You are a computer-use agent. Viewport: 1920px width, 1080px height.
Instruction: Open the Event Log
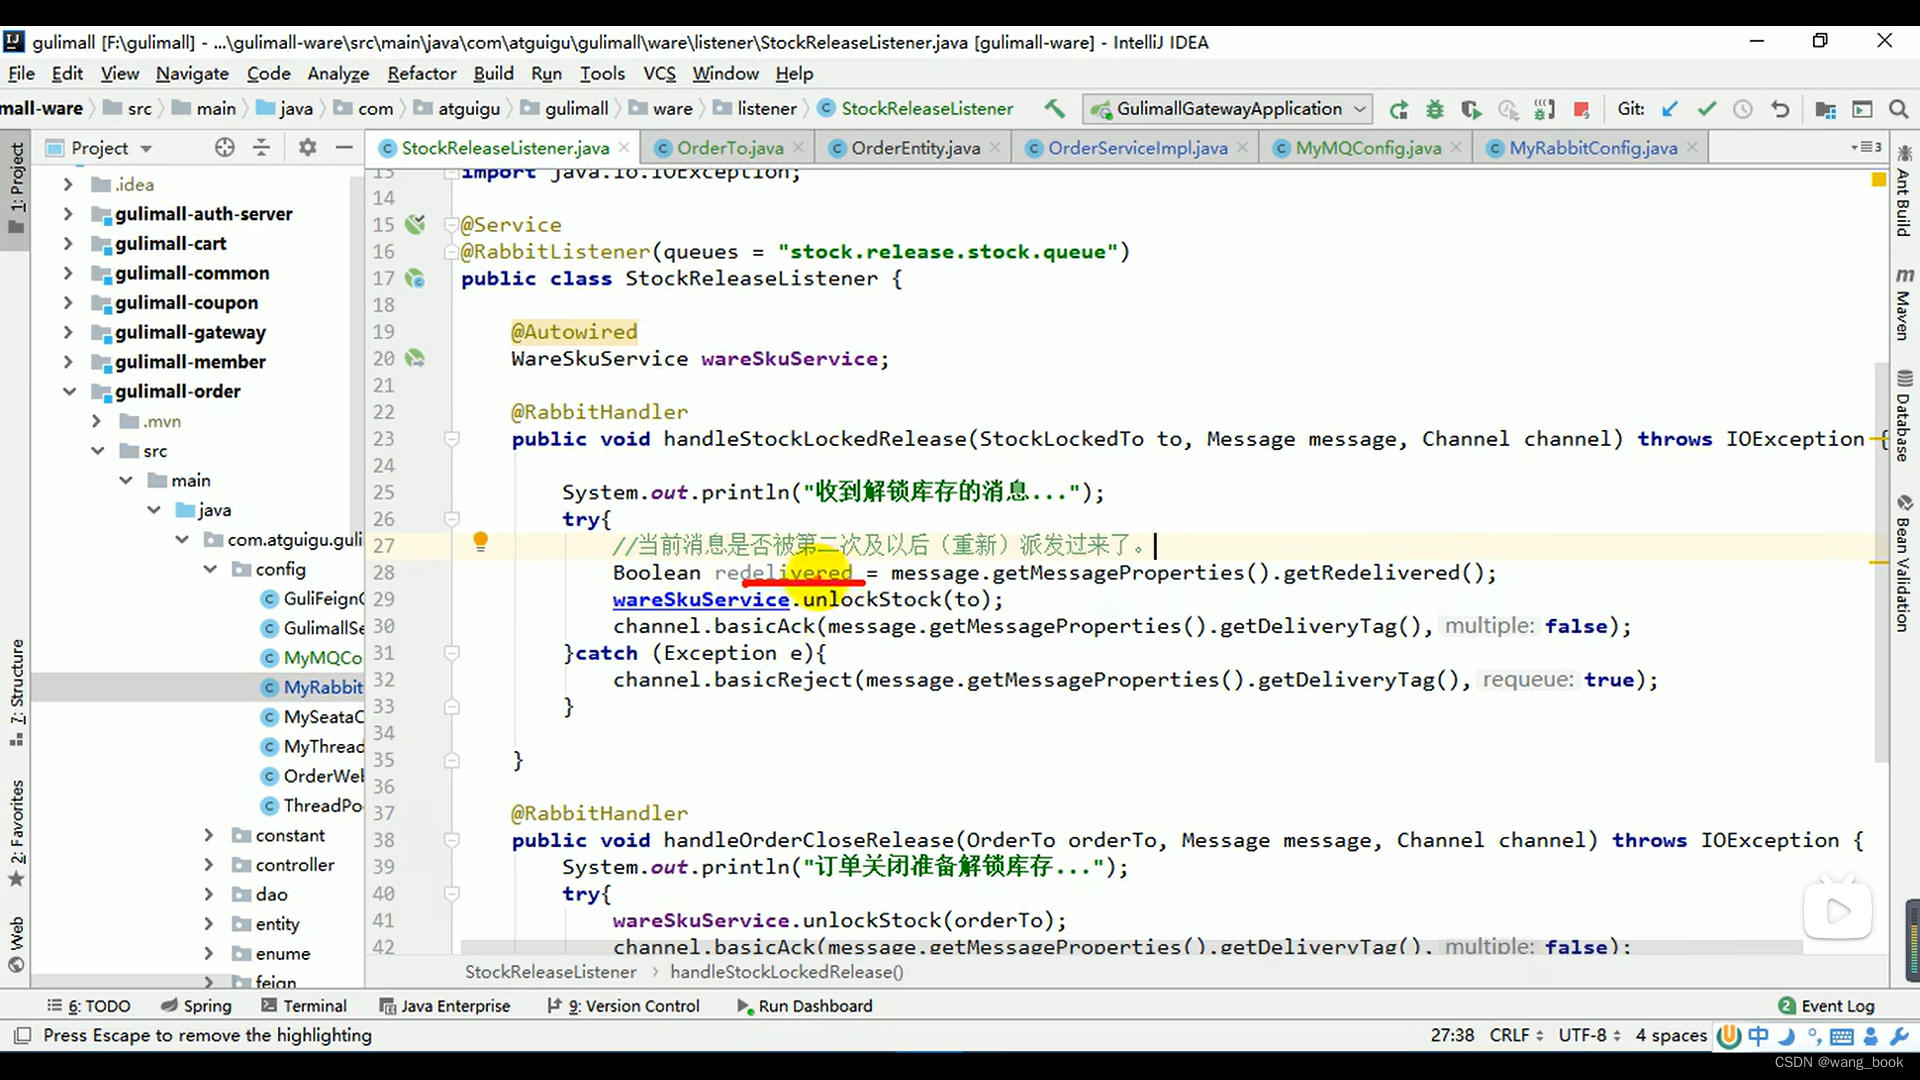point(1826,1006)
